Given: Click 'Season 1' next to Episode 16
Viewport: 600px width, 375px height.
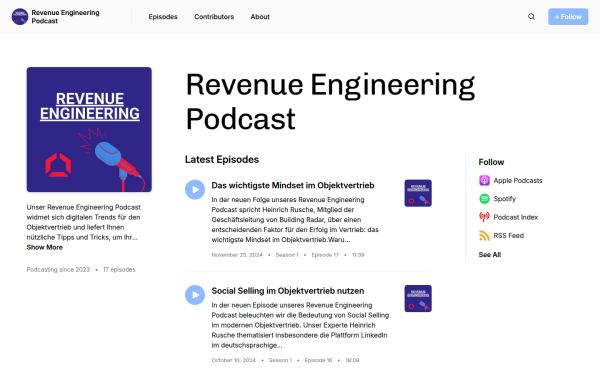Looking at the screenshot, I should pyautogui.click(x=280, y=360).
